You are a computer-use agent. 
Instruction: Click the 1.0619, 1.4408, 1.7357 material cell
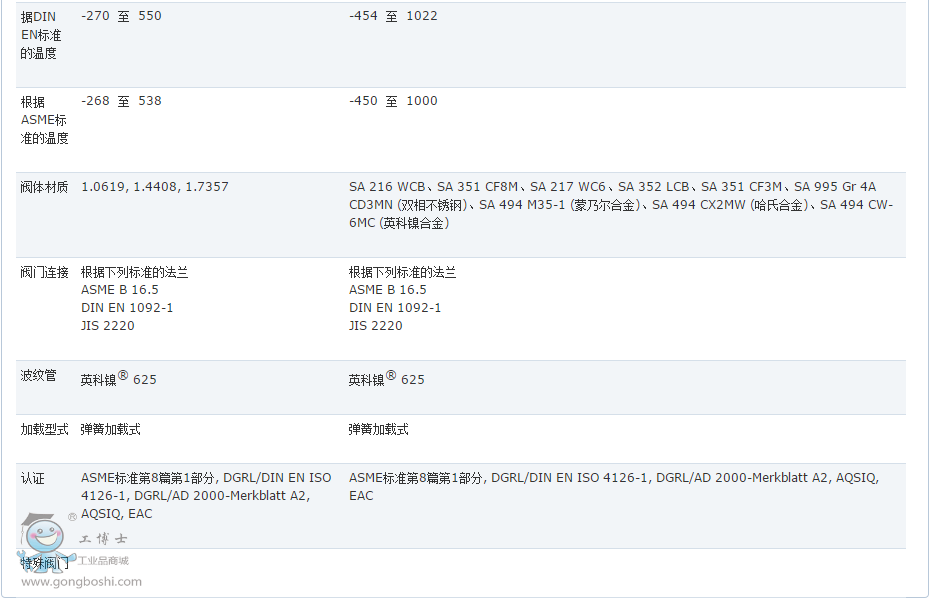(155, 187)
